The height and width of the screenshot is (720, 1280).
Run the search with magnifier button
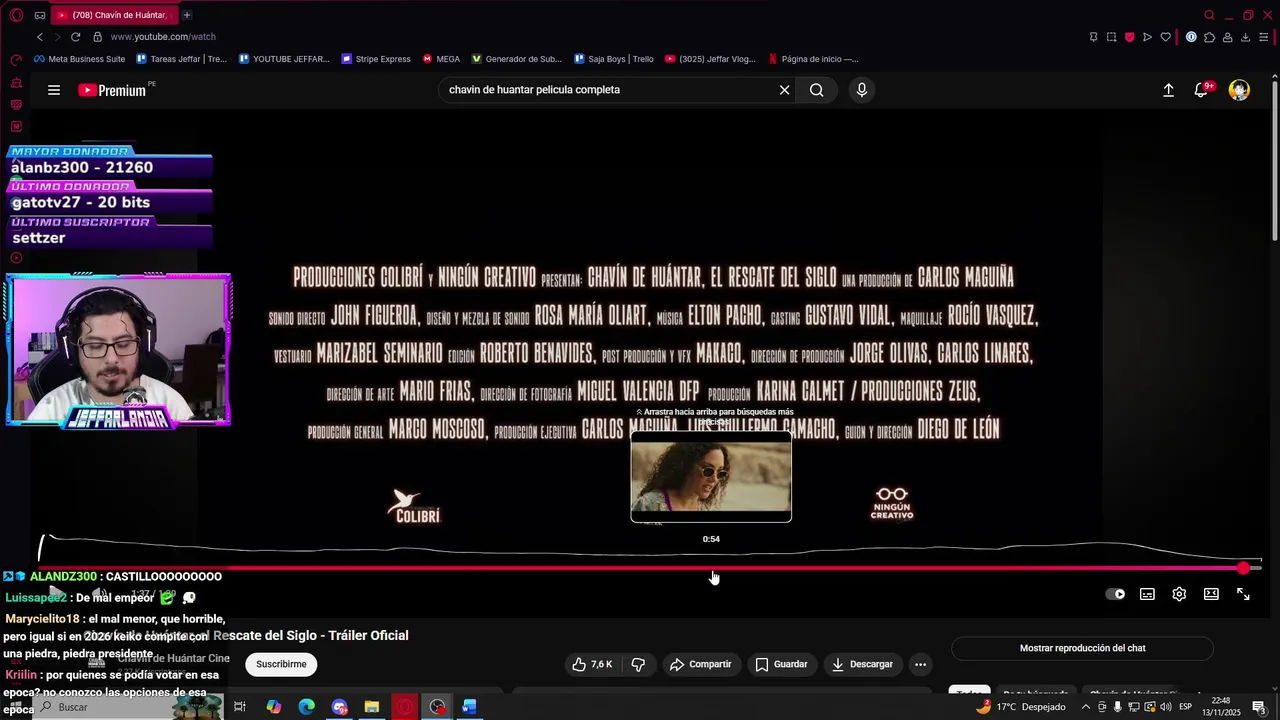coord(817,90)
